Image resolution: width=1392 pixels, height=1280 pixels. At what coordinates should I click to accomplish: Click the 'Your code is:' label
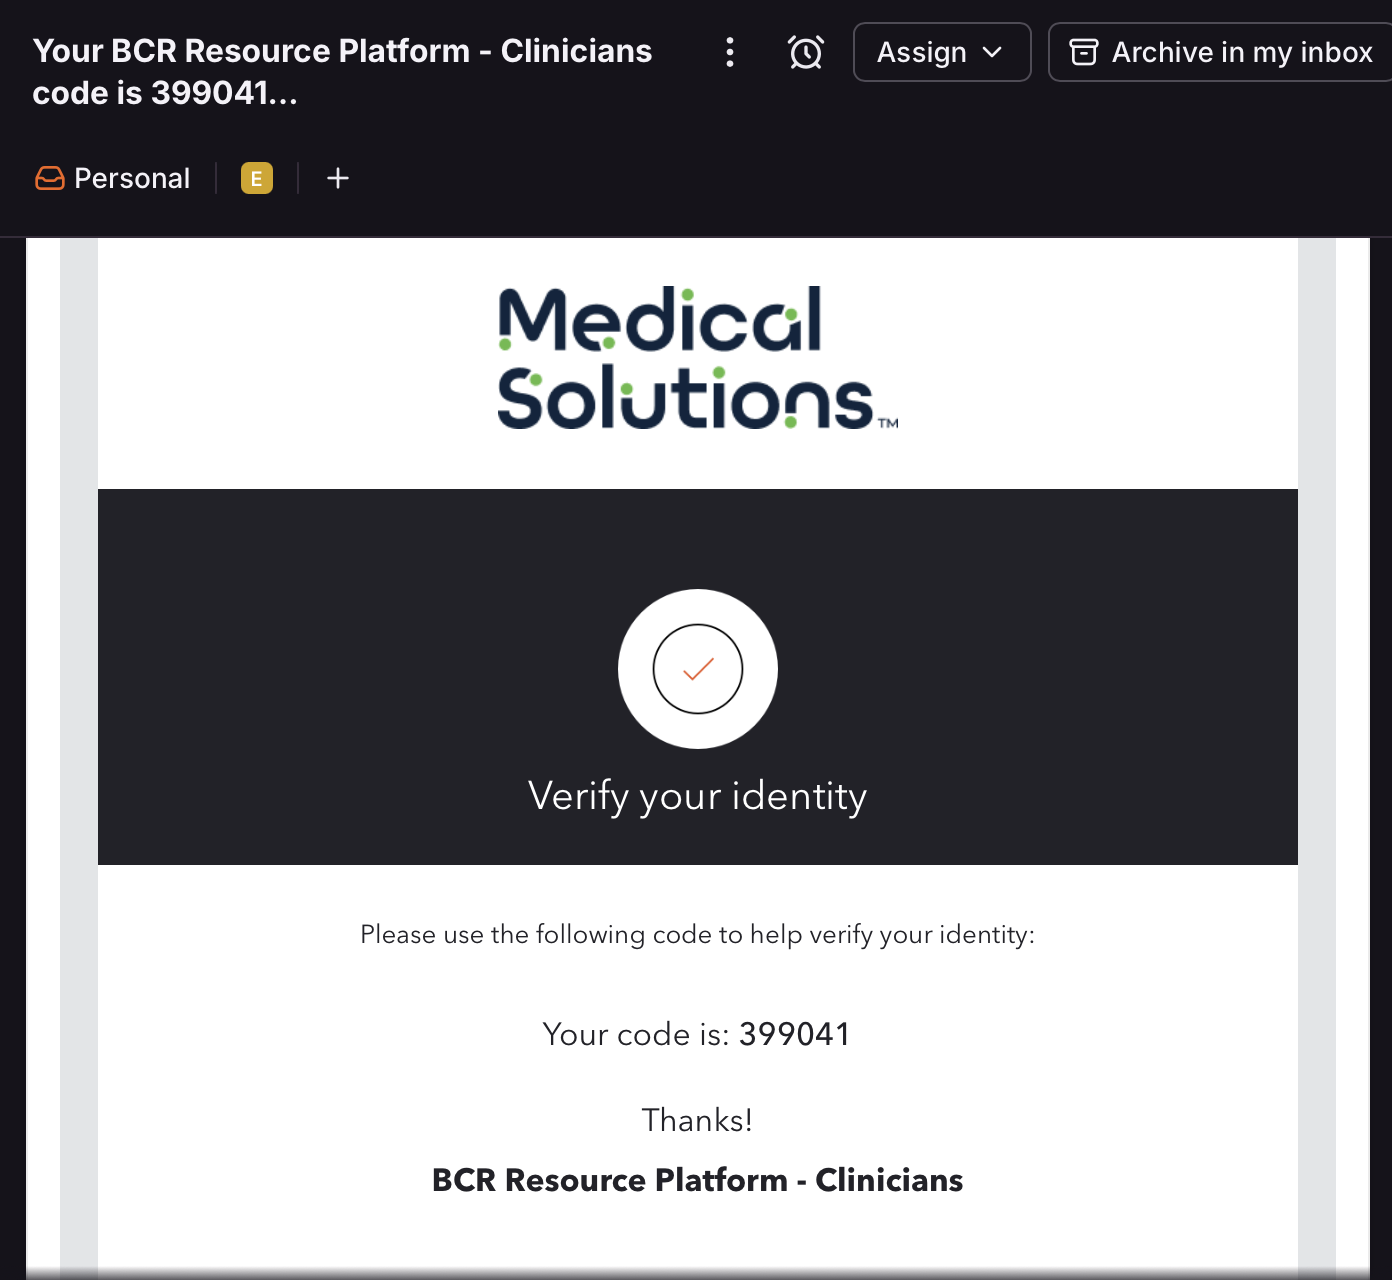pos(636,1034)
